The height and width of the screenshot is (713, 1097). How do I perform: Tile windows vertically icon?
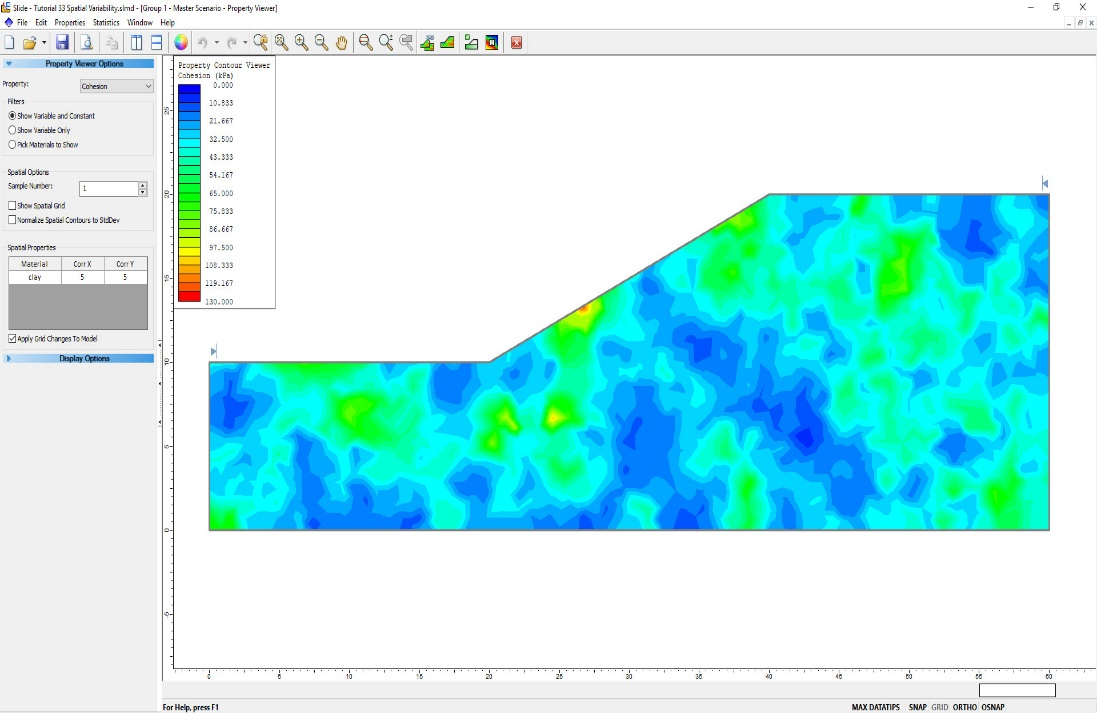tap(136, 43)
